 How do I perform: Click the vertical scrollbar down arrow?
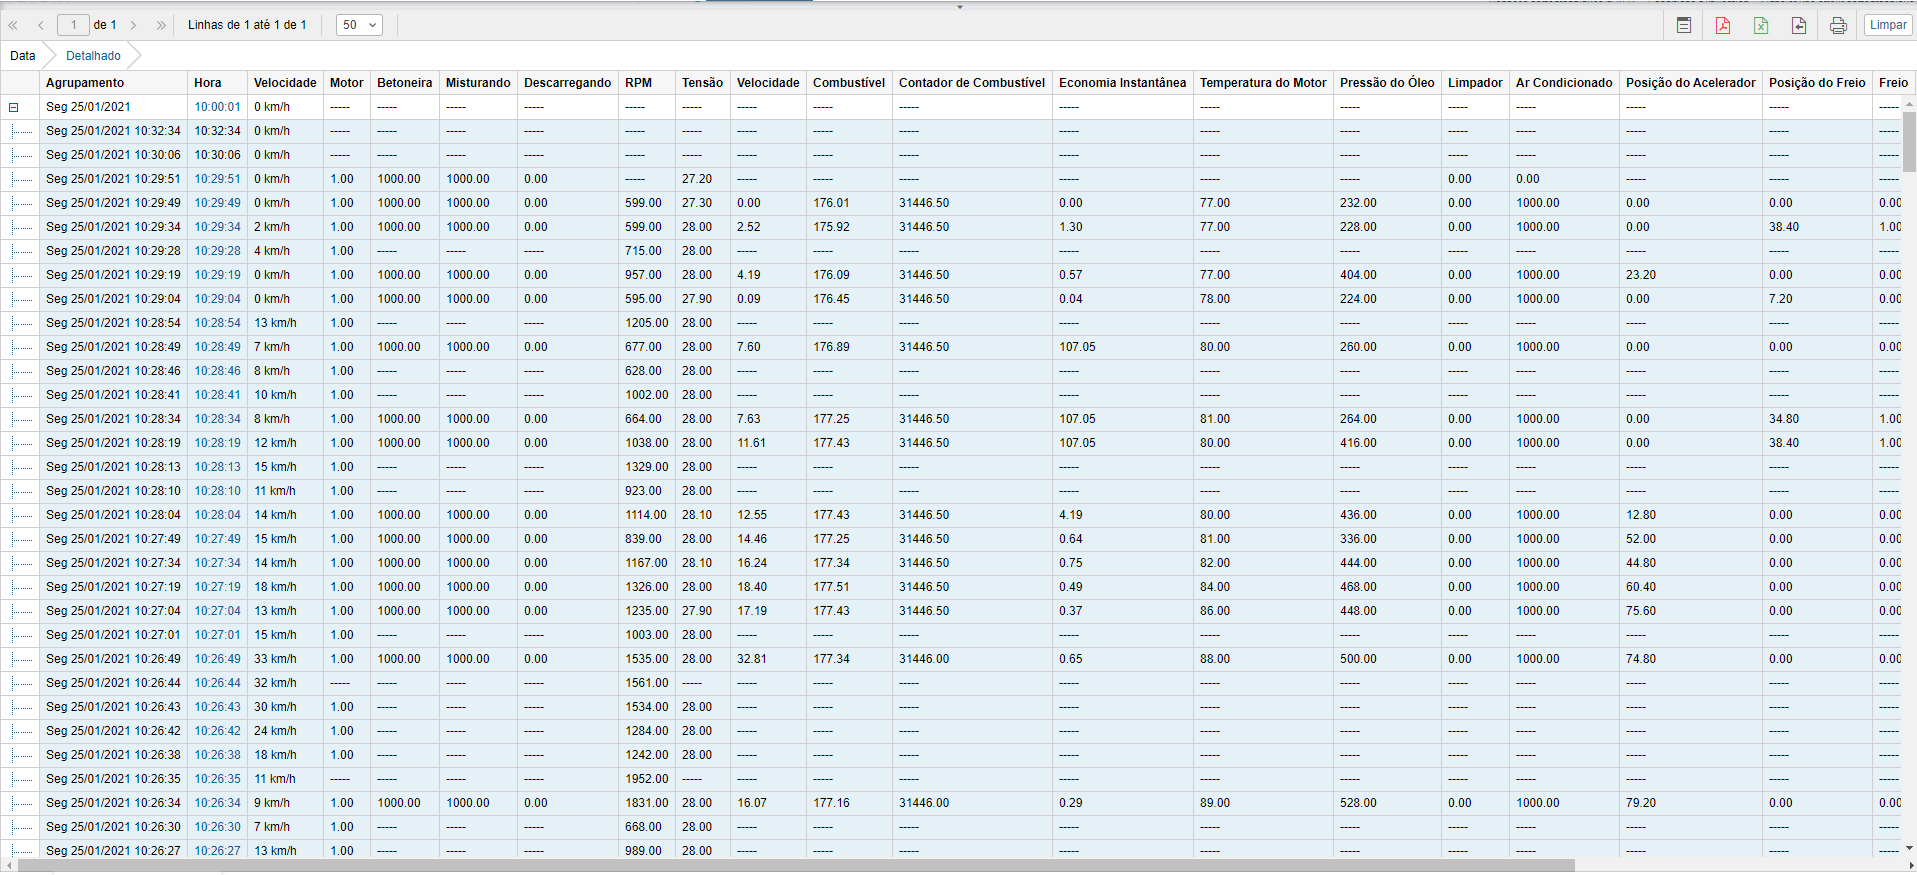pos(1909,848)
